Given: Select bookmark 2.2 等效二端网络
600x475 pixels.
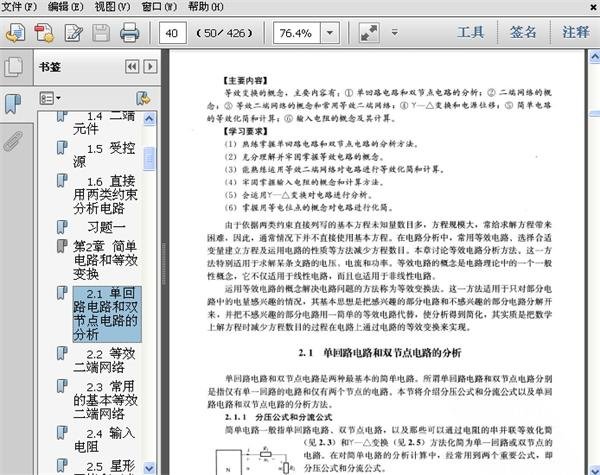Looking at the screenshot, I should [x=104, y=360].
